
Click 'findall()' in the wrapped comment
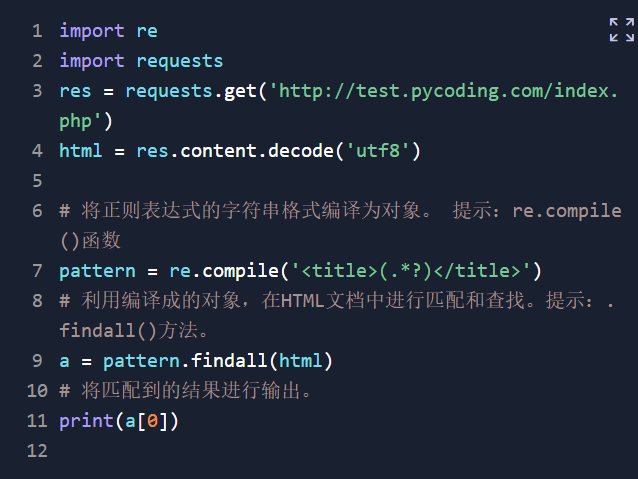(108, 330)
